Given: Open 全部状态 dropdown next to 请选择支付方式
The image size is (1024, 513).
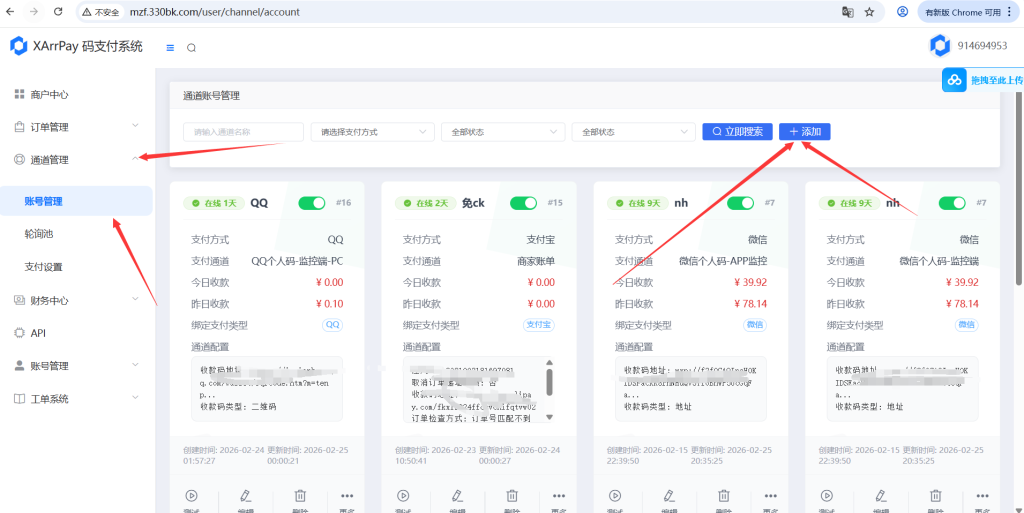Looking at the screenshot, I should click(x=503, y=132).
